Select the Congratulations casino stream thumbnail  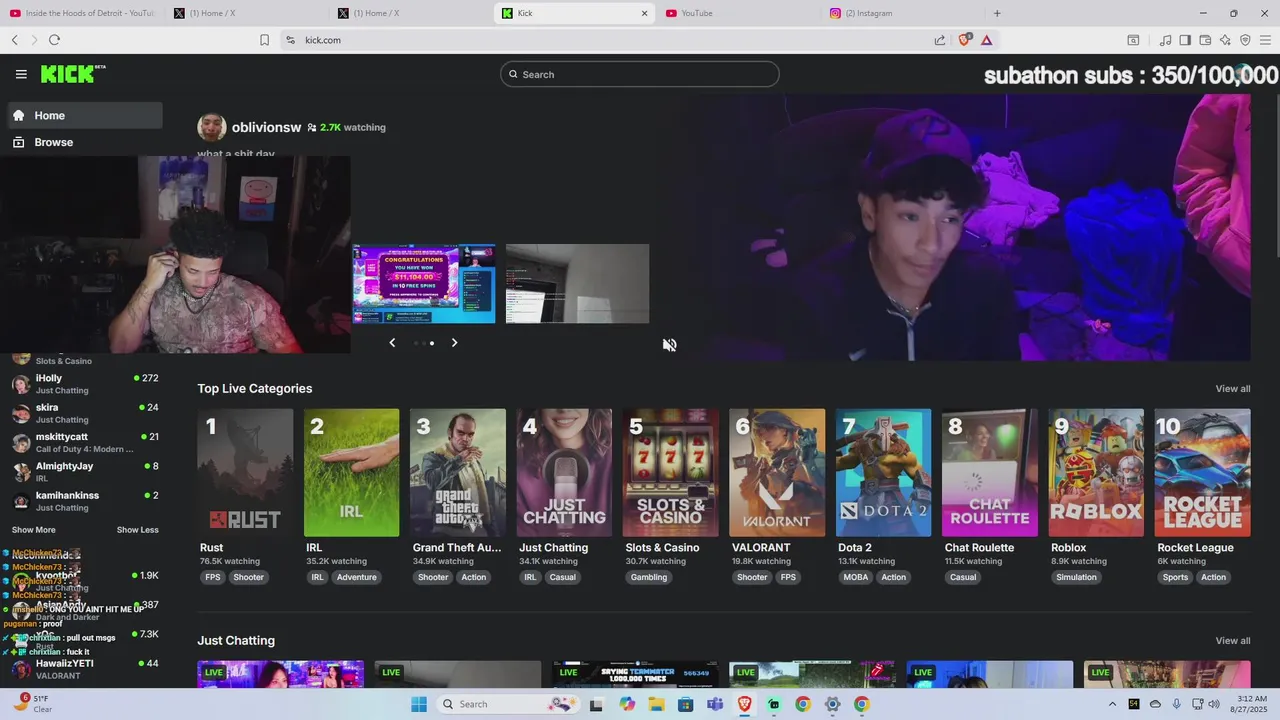coord(424,284)
